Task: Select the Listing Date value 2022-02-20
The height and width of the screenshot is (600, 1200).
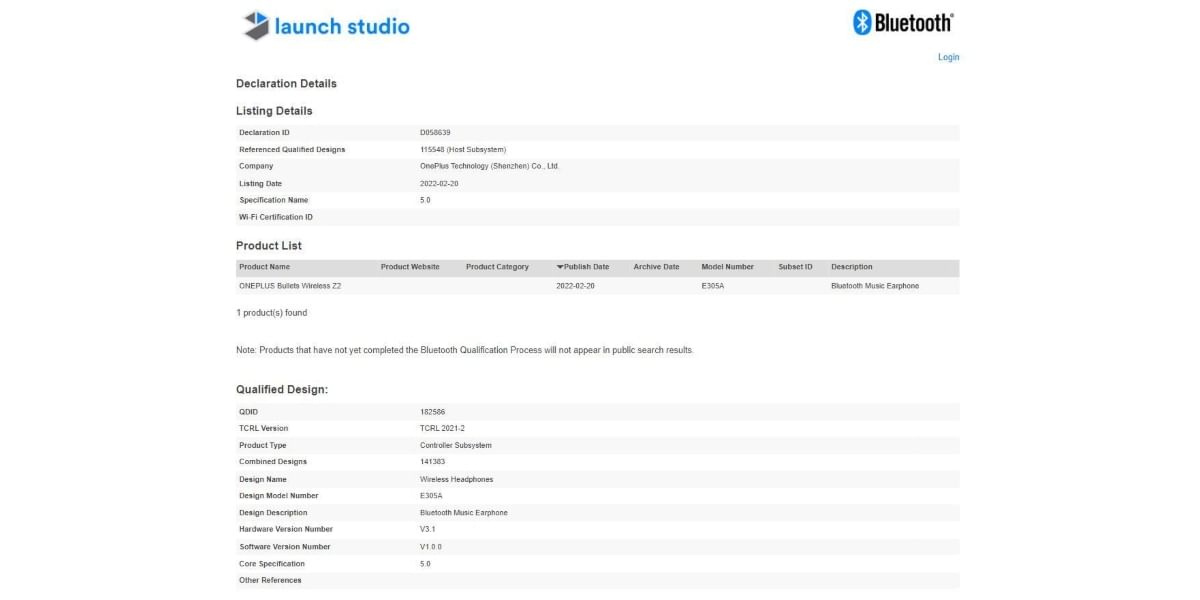Action: (439, 183)
